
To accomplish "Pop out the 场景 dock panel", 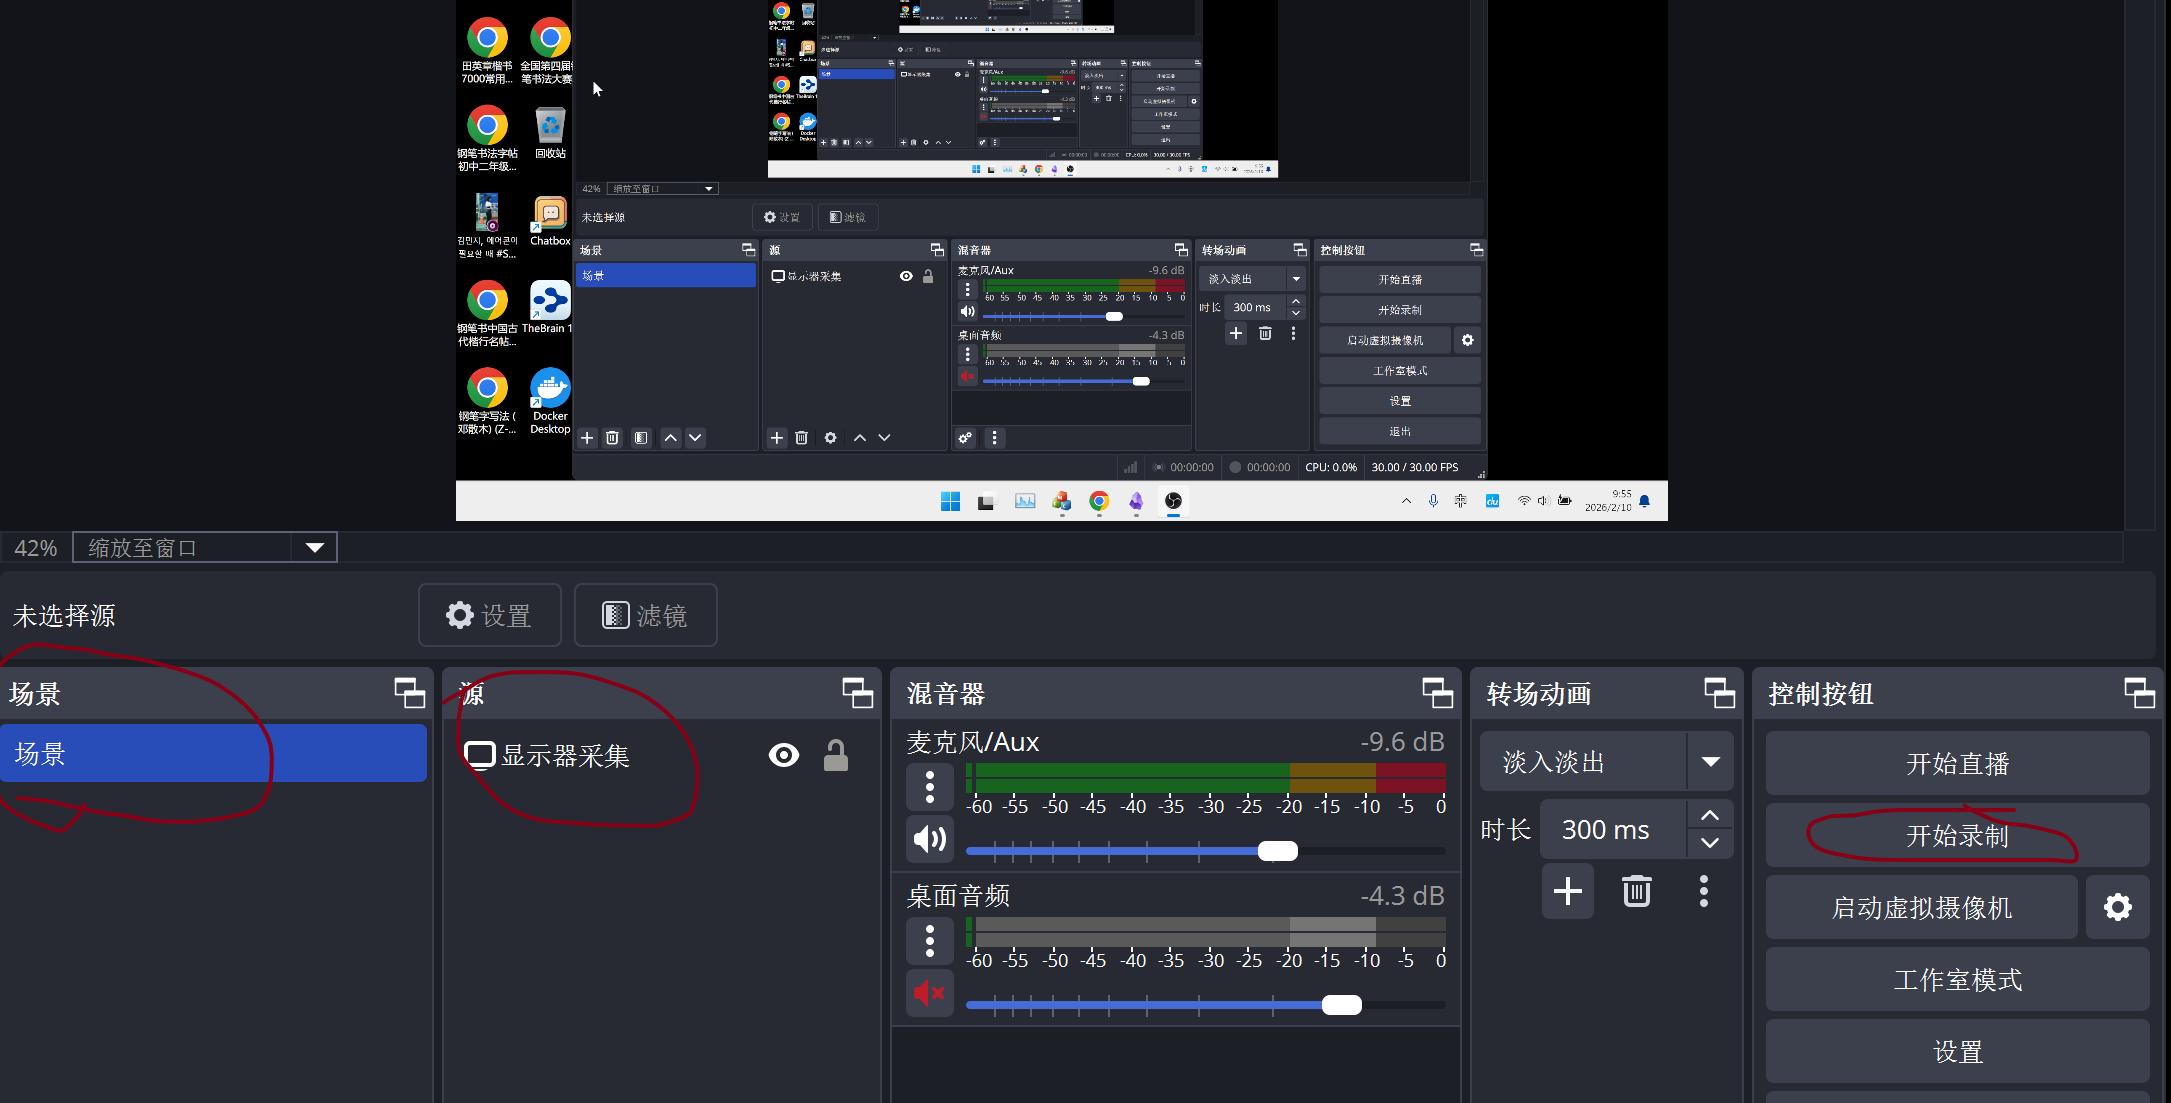I will tap(409, 693).
